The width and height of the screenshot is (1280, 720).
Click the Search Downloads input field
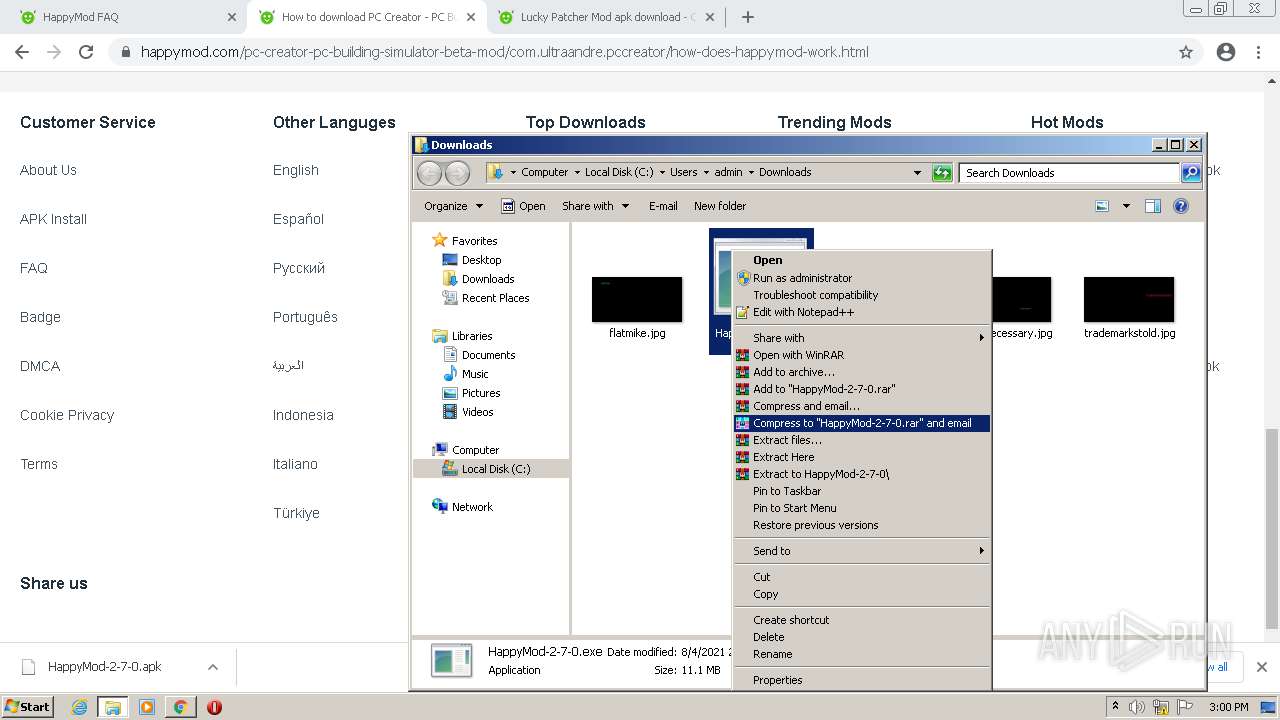point(1069,173)
